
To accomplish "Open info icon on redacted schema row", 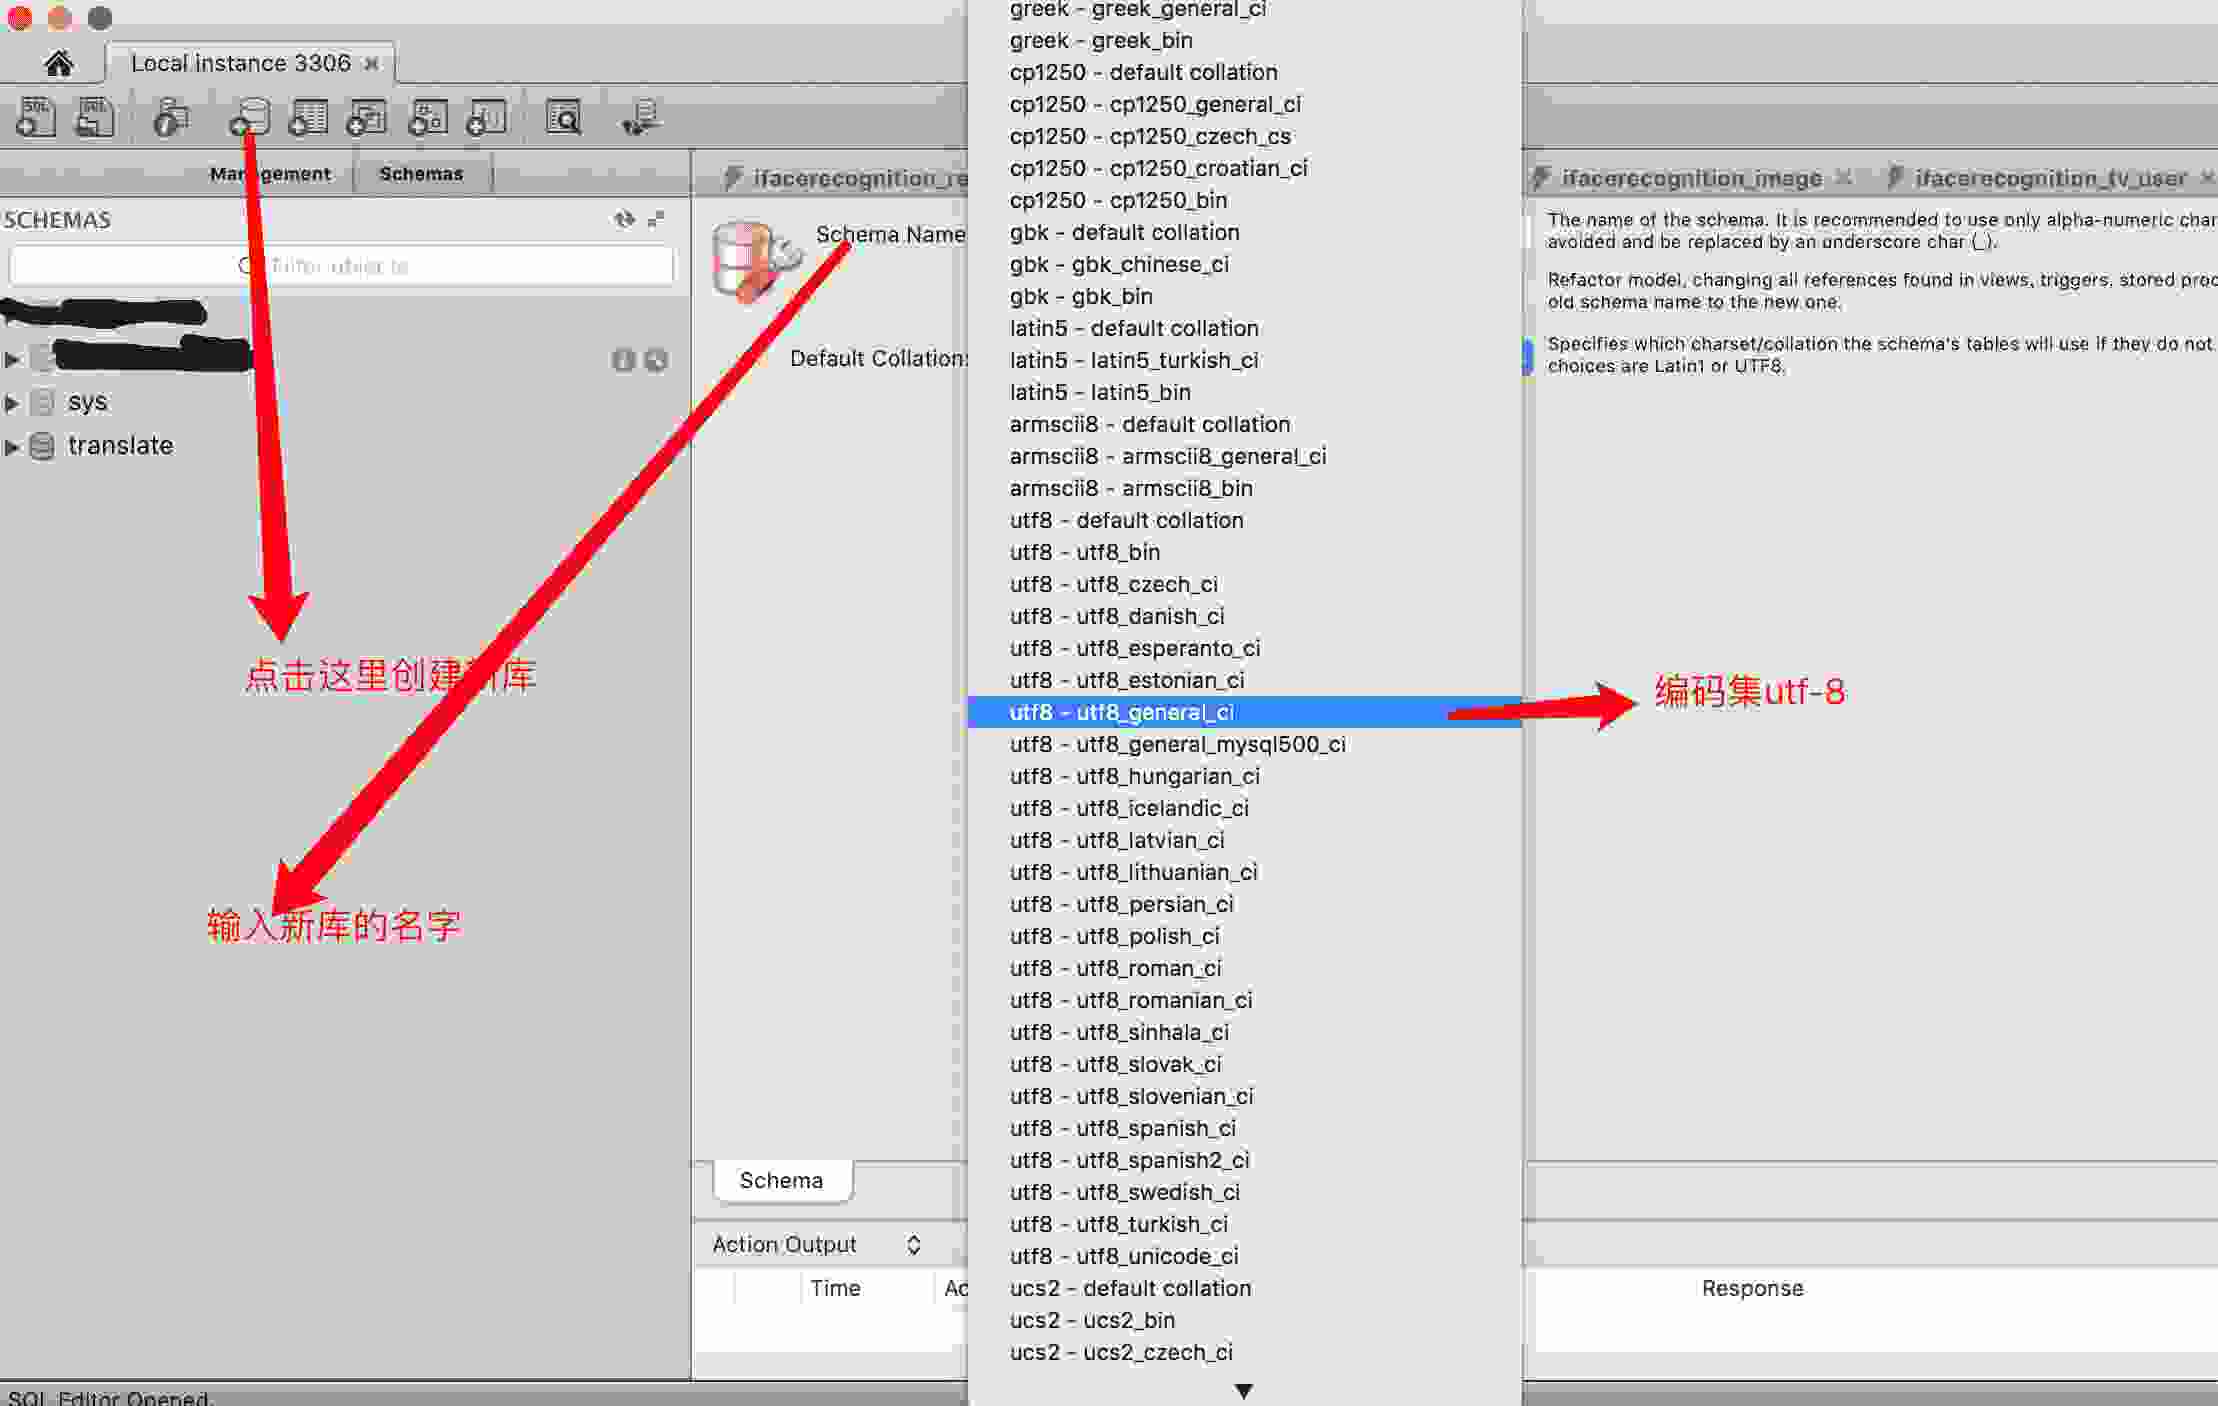I will [623, 360].
